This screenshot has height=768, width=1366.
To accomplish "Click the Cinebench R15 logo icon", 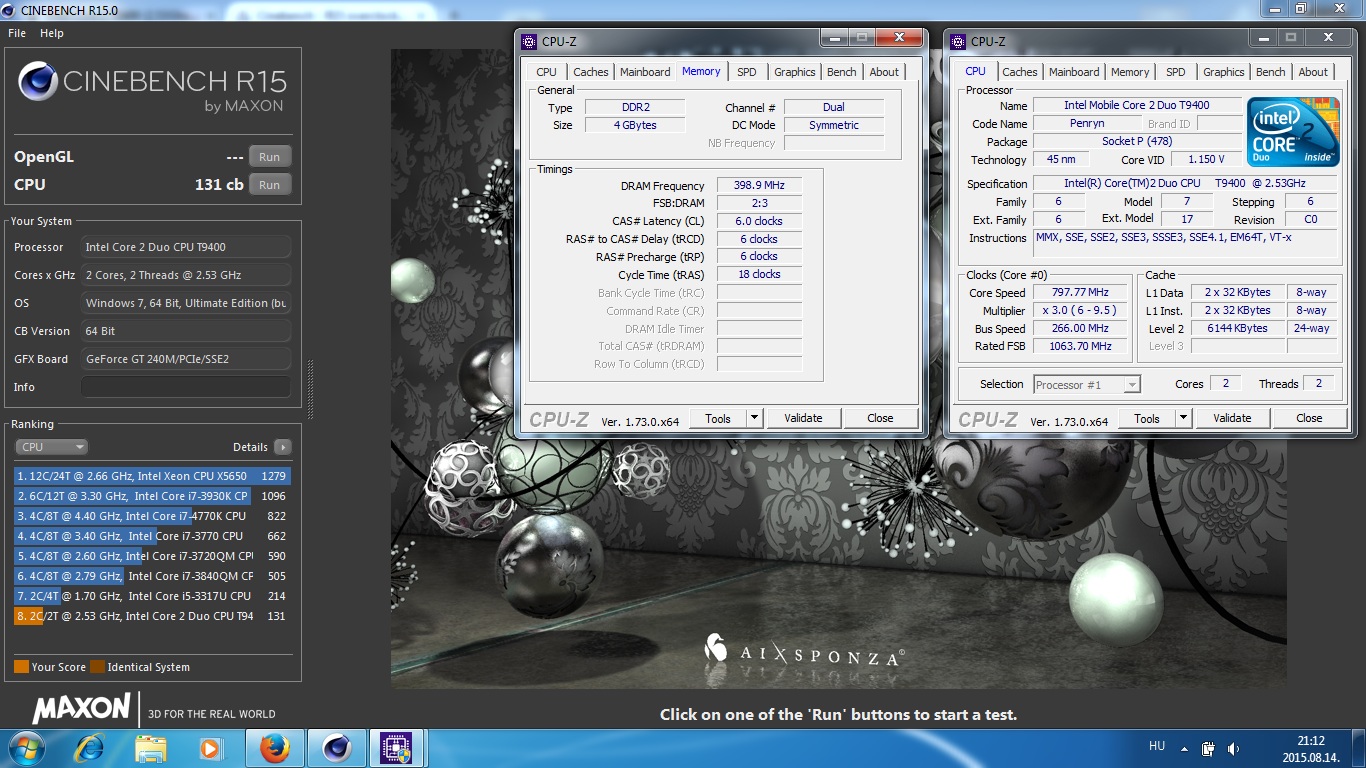I will pyautogui.click(x=37, y=82).
